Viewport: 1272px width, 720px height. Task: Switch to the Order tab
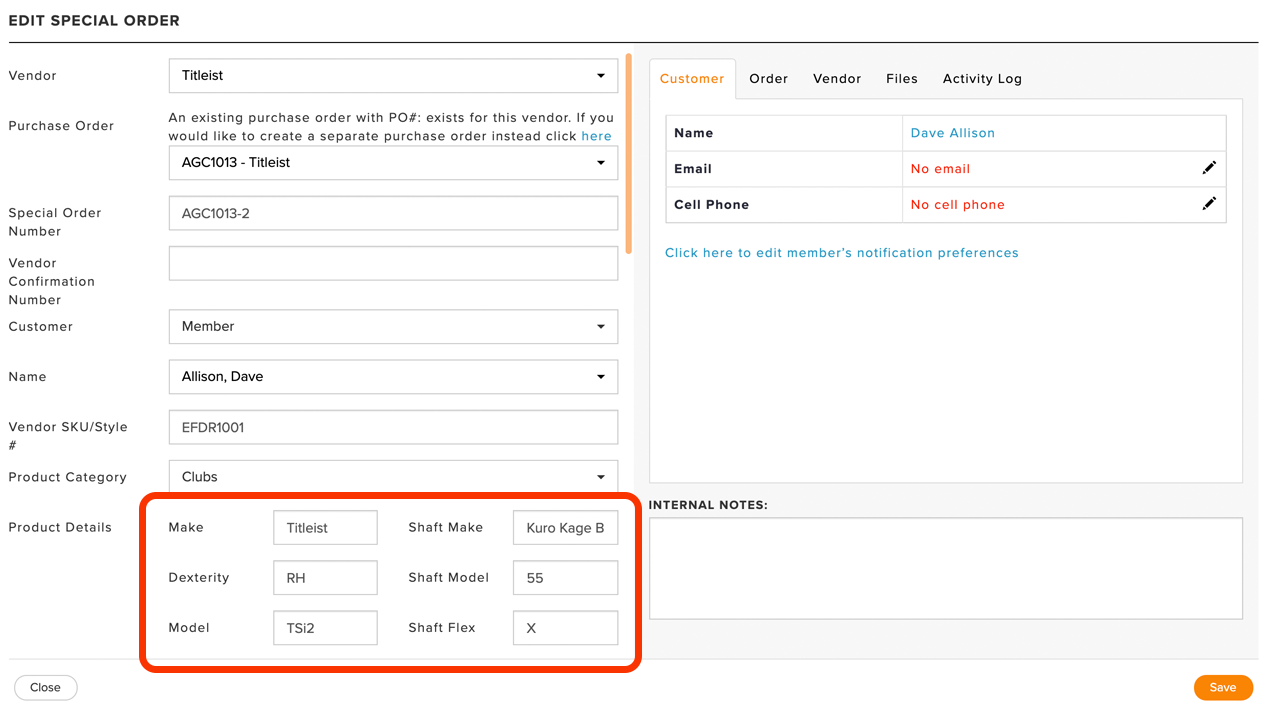769,79
